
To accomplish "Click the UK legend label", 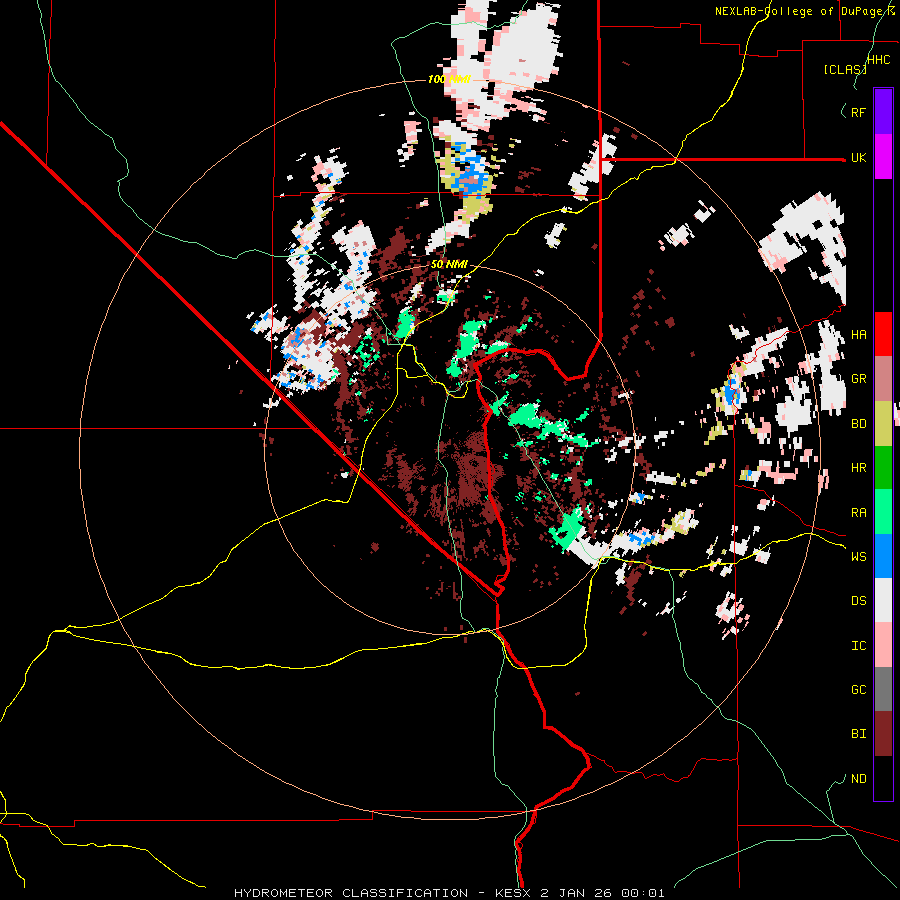I will 858,157.
